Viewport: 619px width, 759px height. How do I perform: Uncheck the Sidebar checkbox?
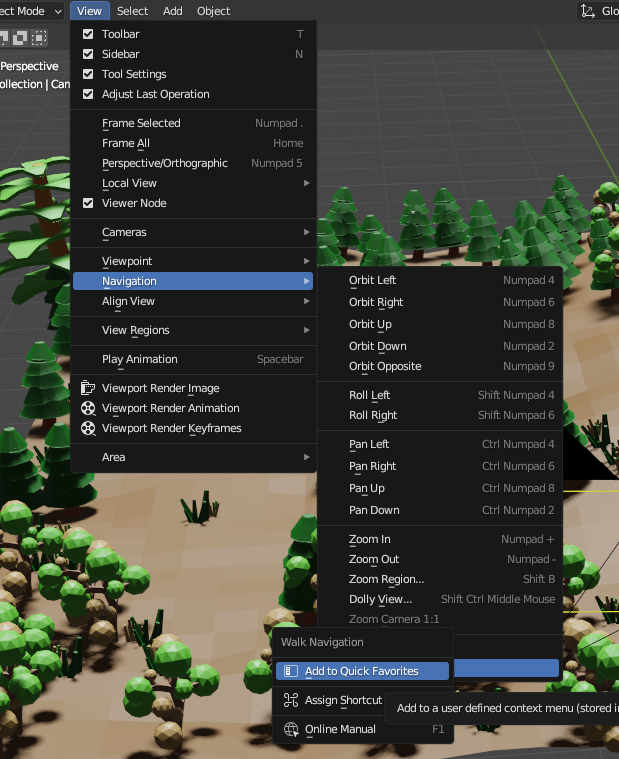(x=88, y=54)
